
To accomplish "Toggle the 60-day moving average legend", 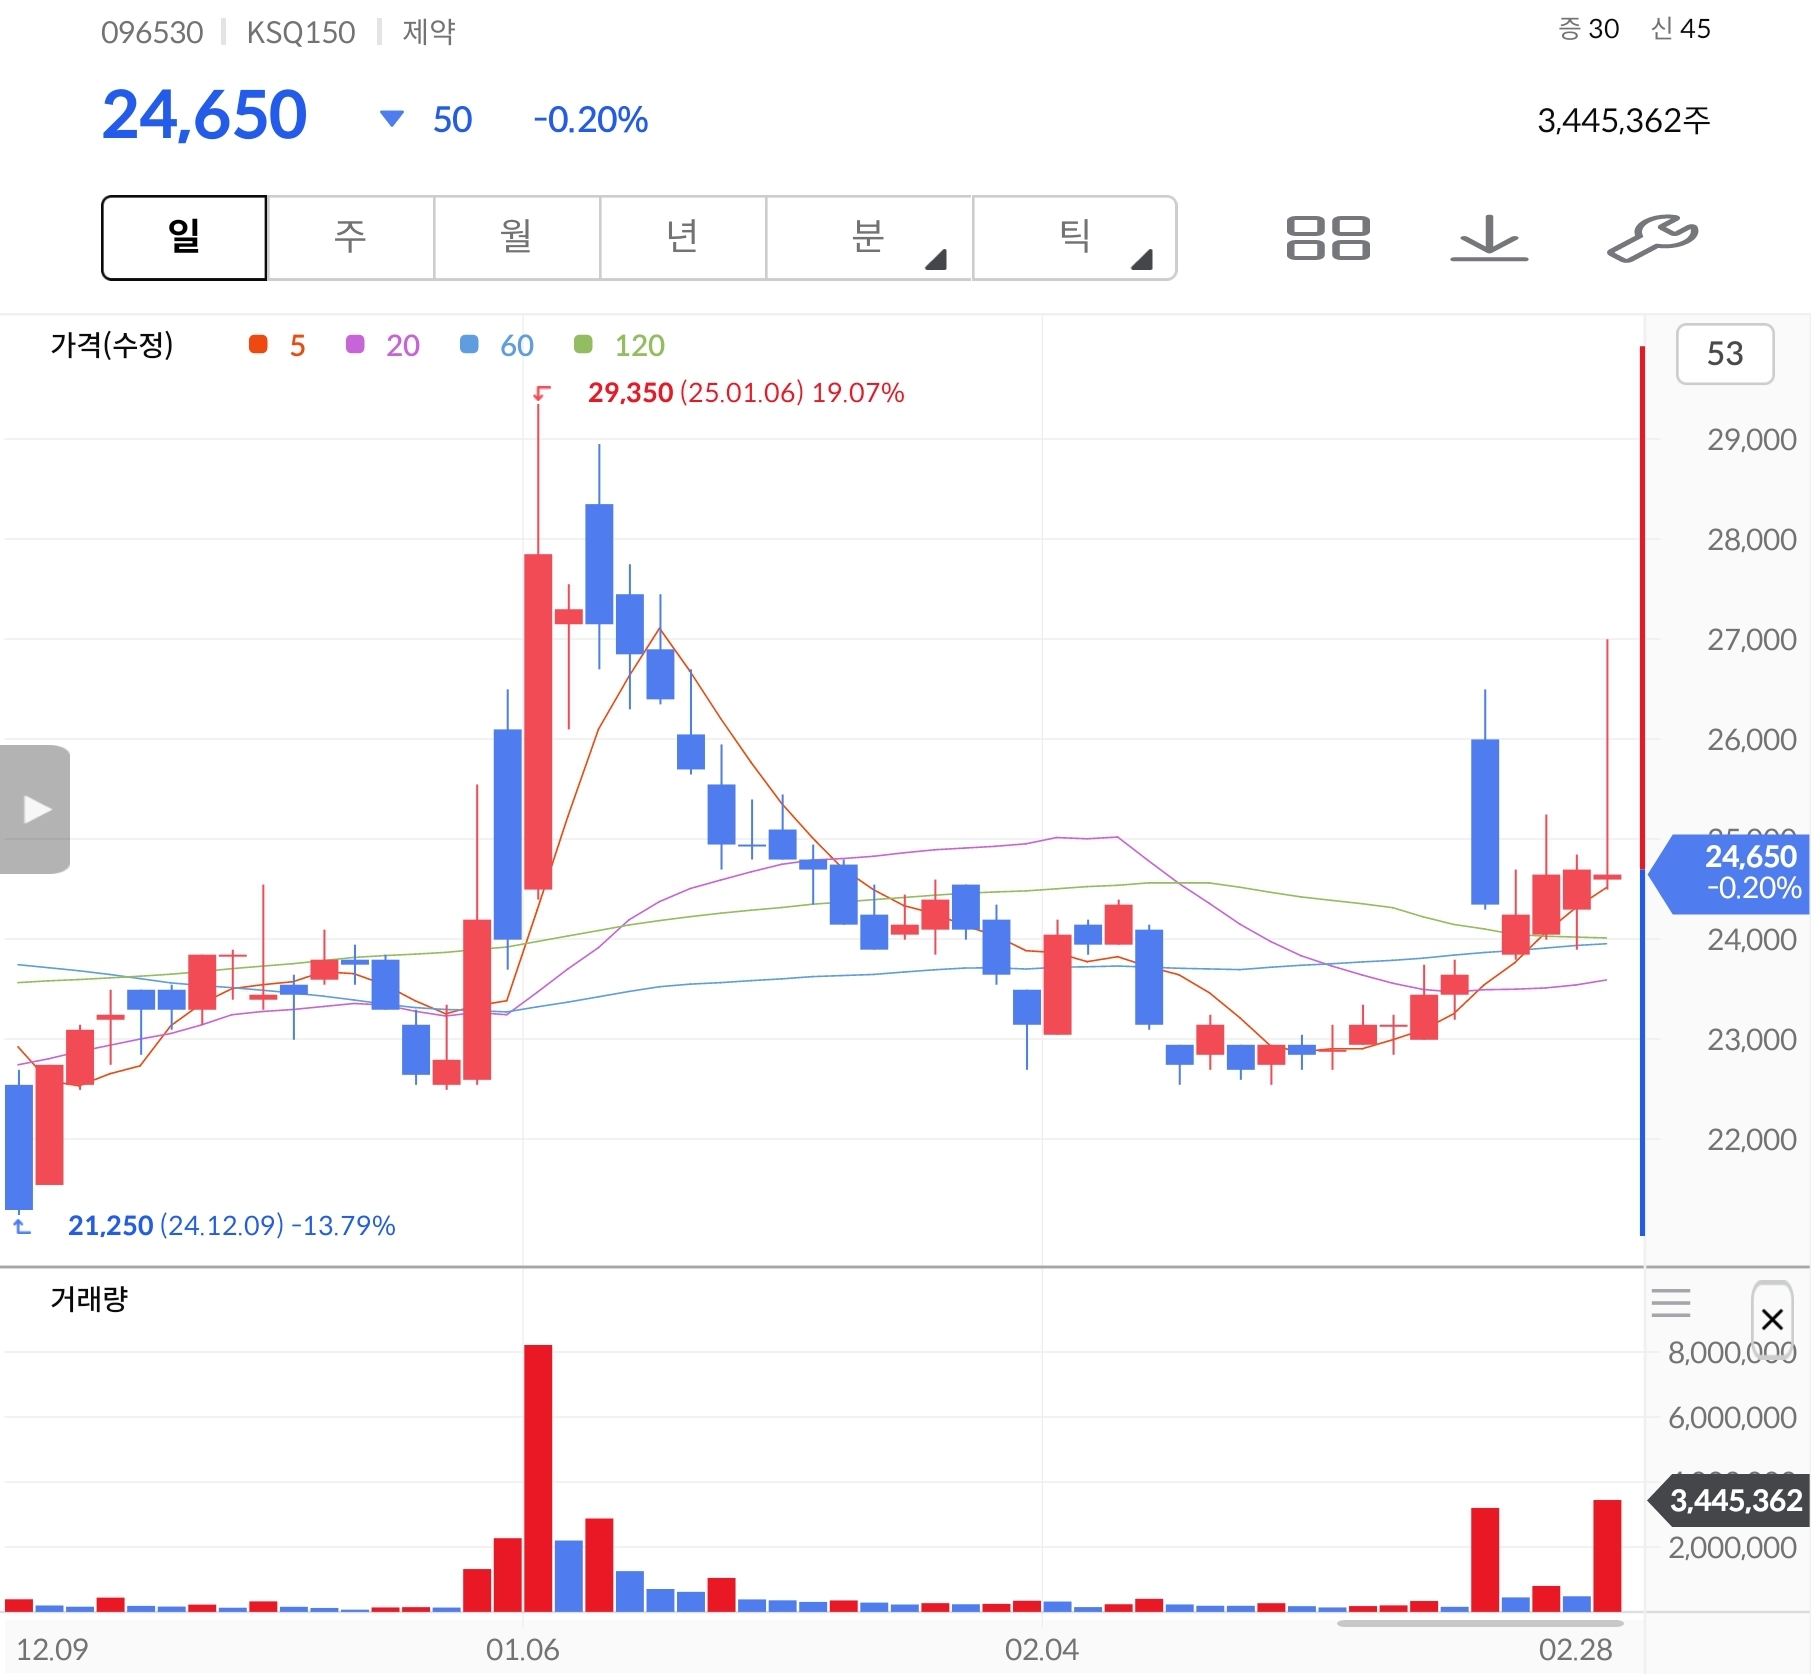I will (x=496, y=345).
